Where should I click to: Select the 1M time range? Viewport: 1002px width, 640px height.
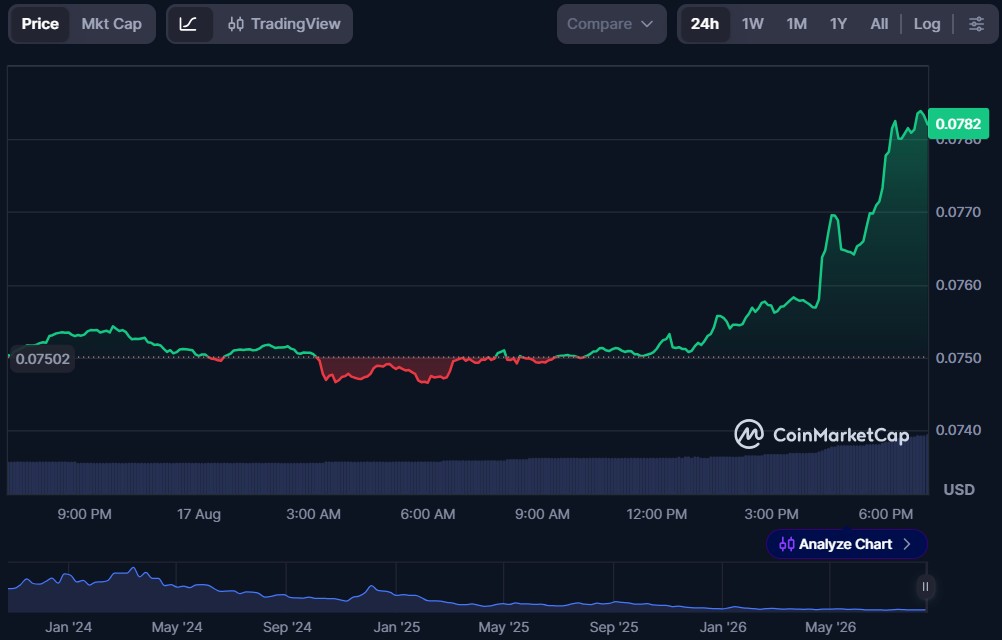pyautogui.click(x=796, y=24)
